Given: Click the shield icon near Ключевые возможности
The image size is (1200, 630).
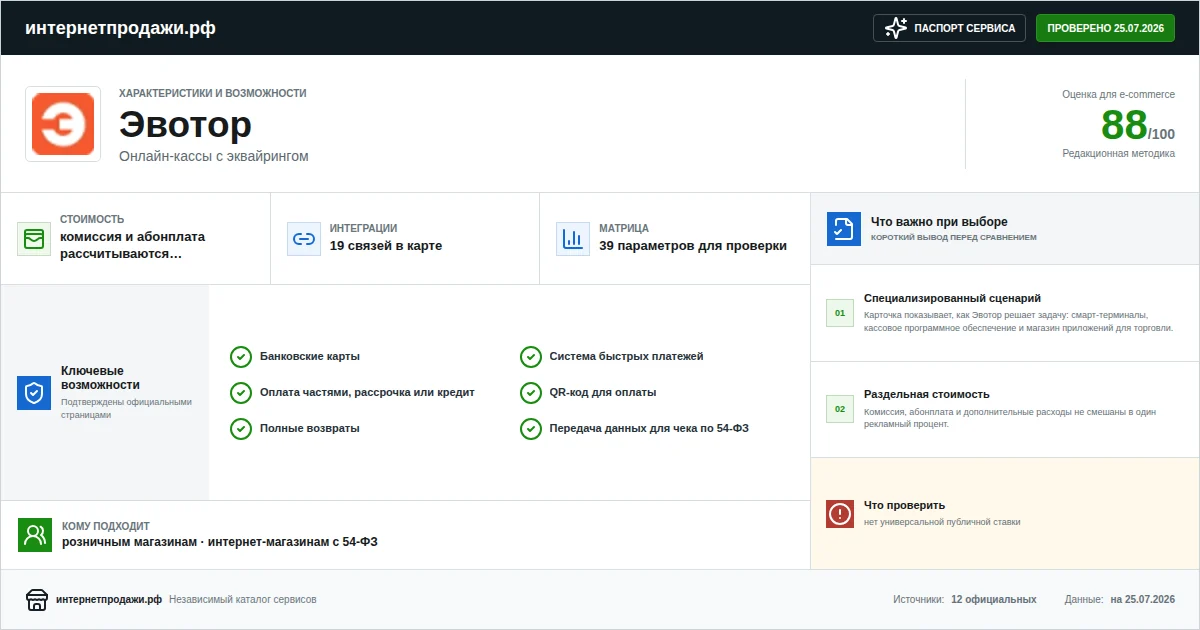Looking at the screenshot, I should click(x=34, y=393).
